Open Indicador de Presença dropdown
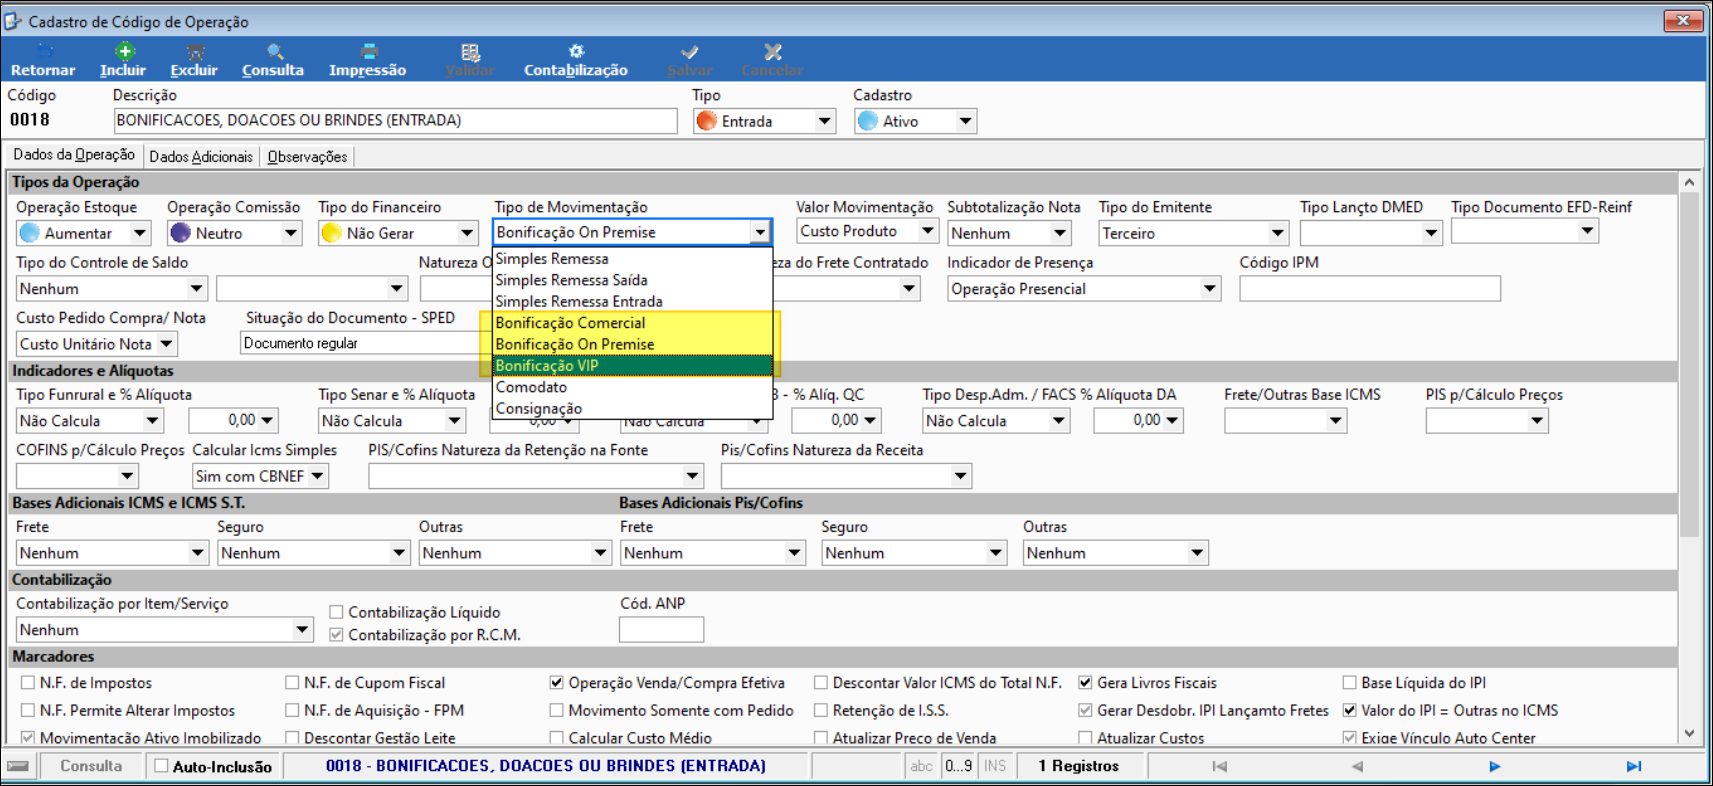 (x=1209, y=289)
